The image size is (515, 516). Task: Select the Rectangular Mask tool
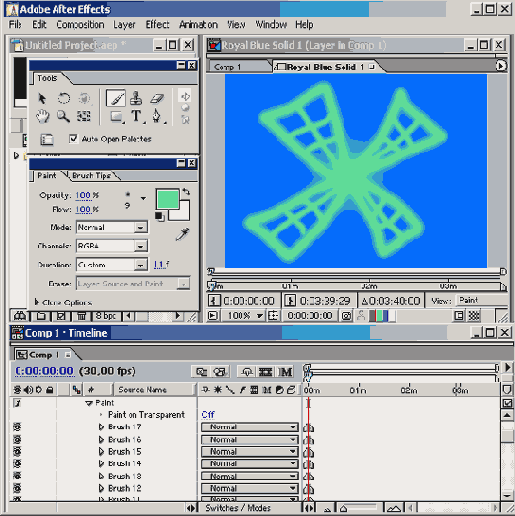116,116
